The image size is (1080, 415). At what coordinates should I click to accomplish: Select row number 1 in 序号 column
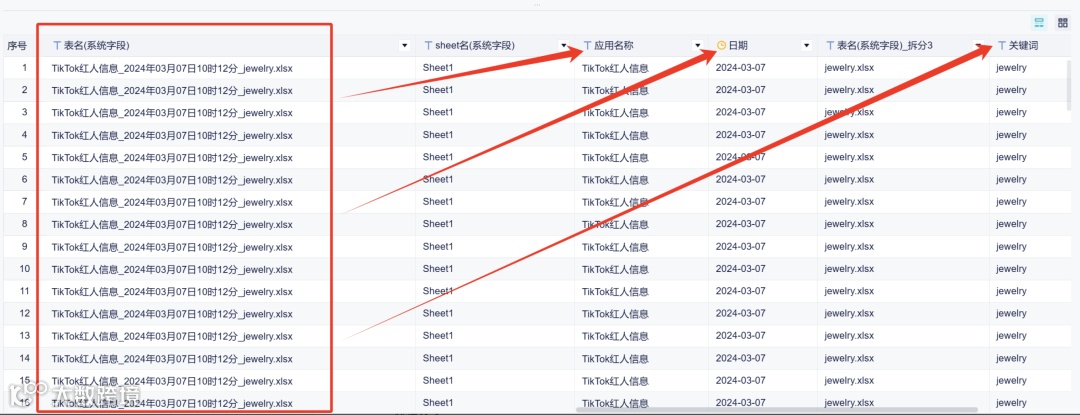(25, 67)
